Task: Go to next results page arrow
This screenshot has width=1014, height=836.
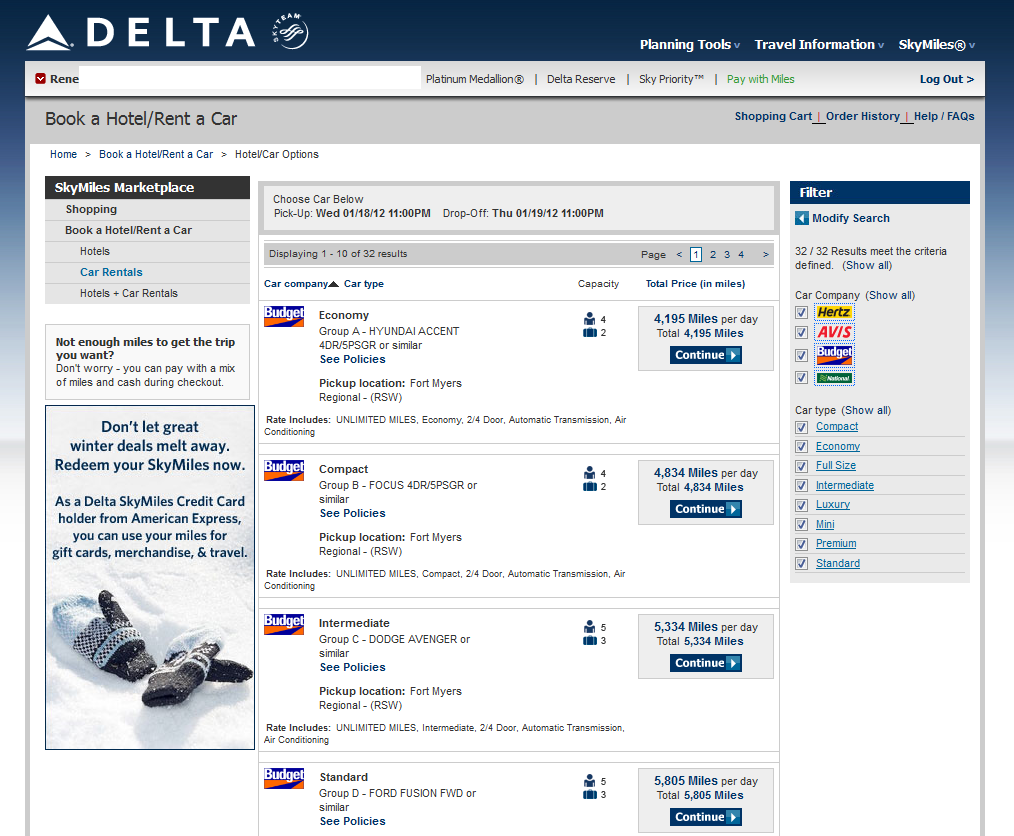Action: 766,254
